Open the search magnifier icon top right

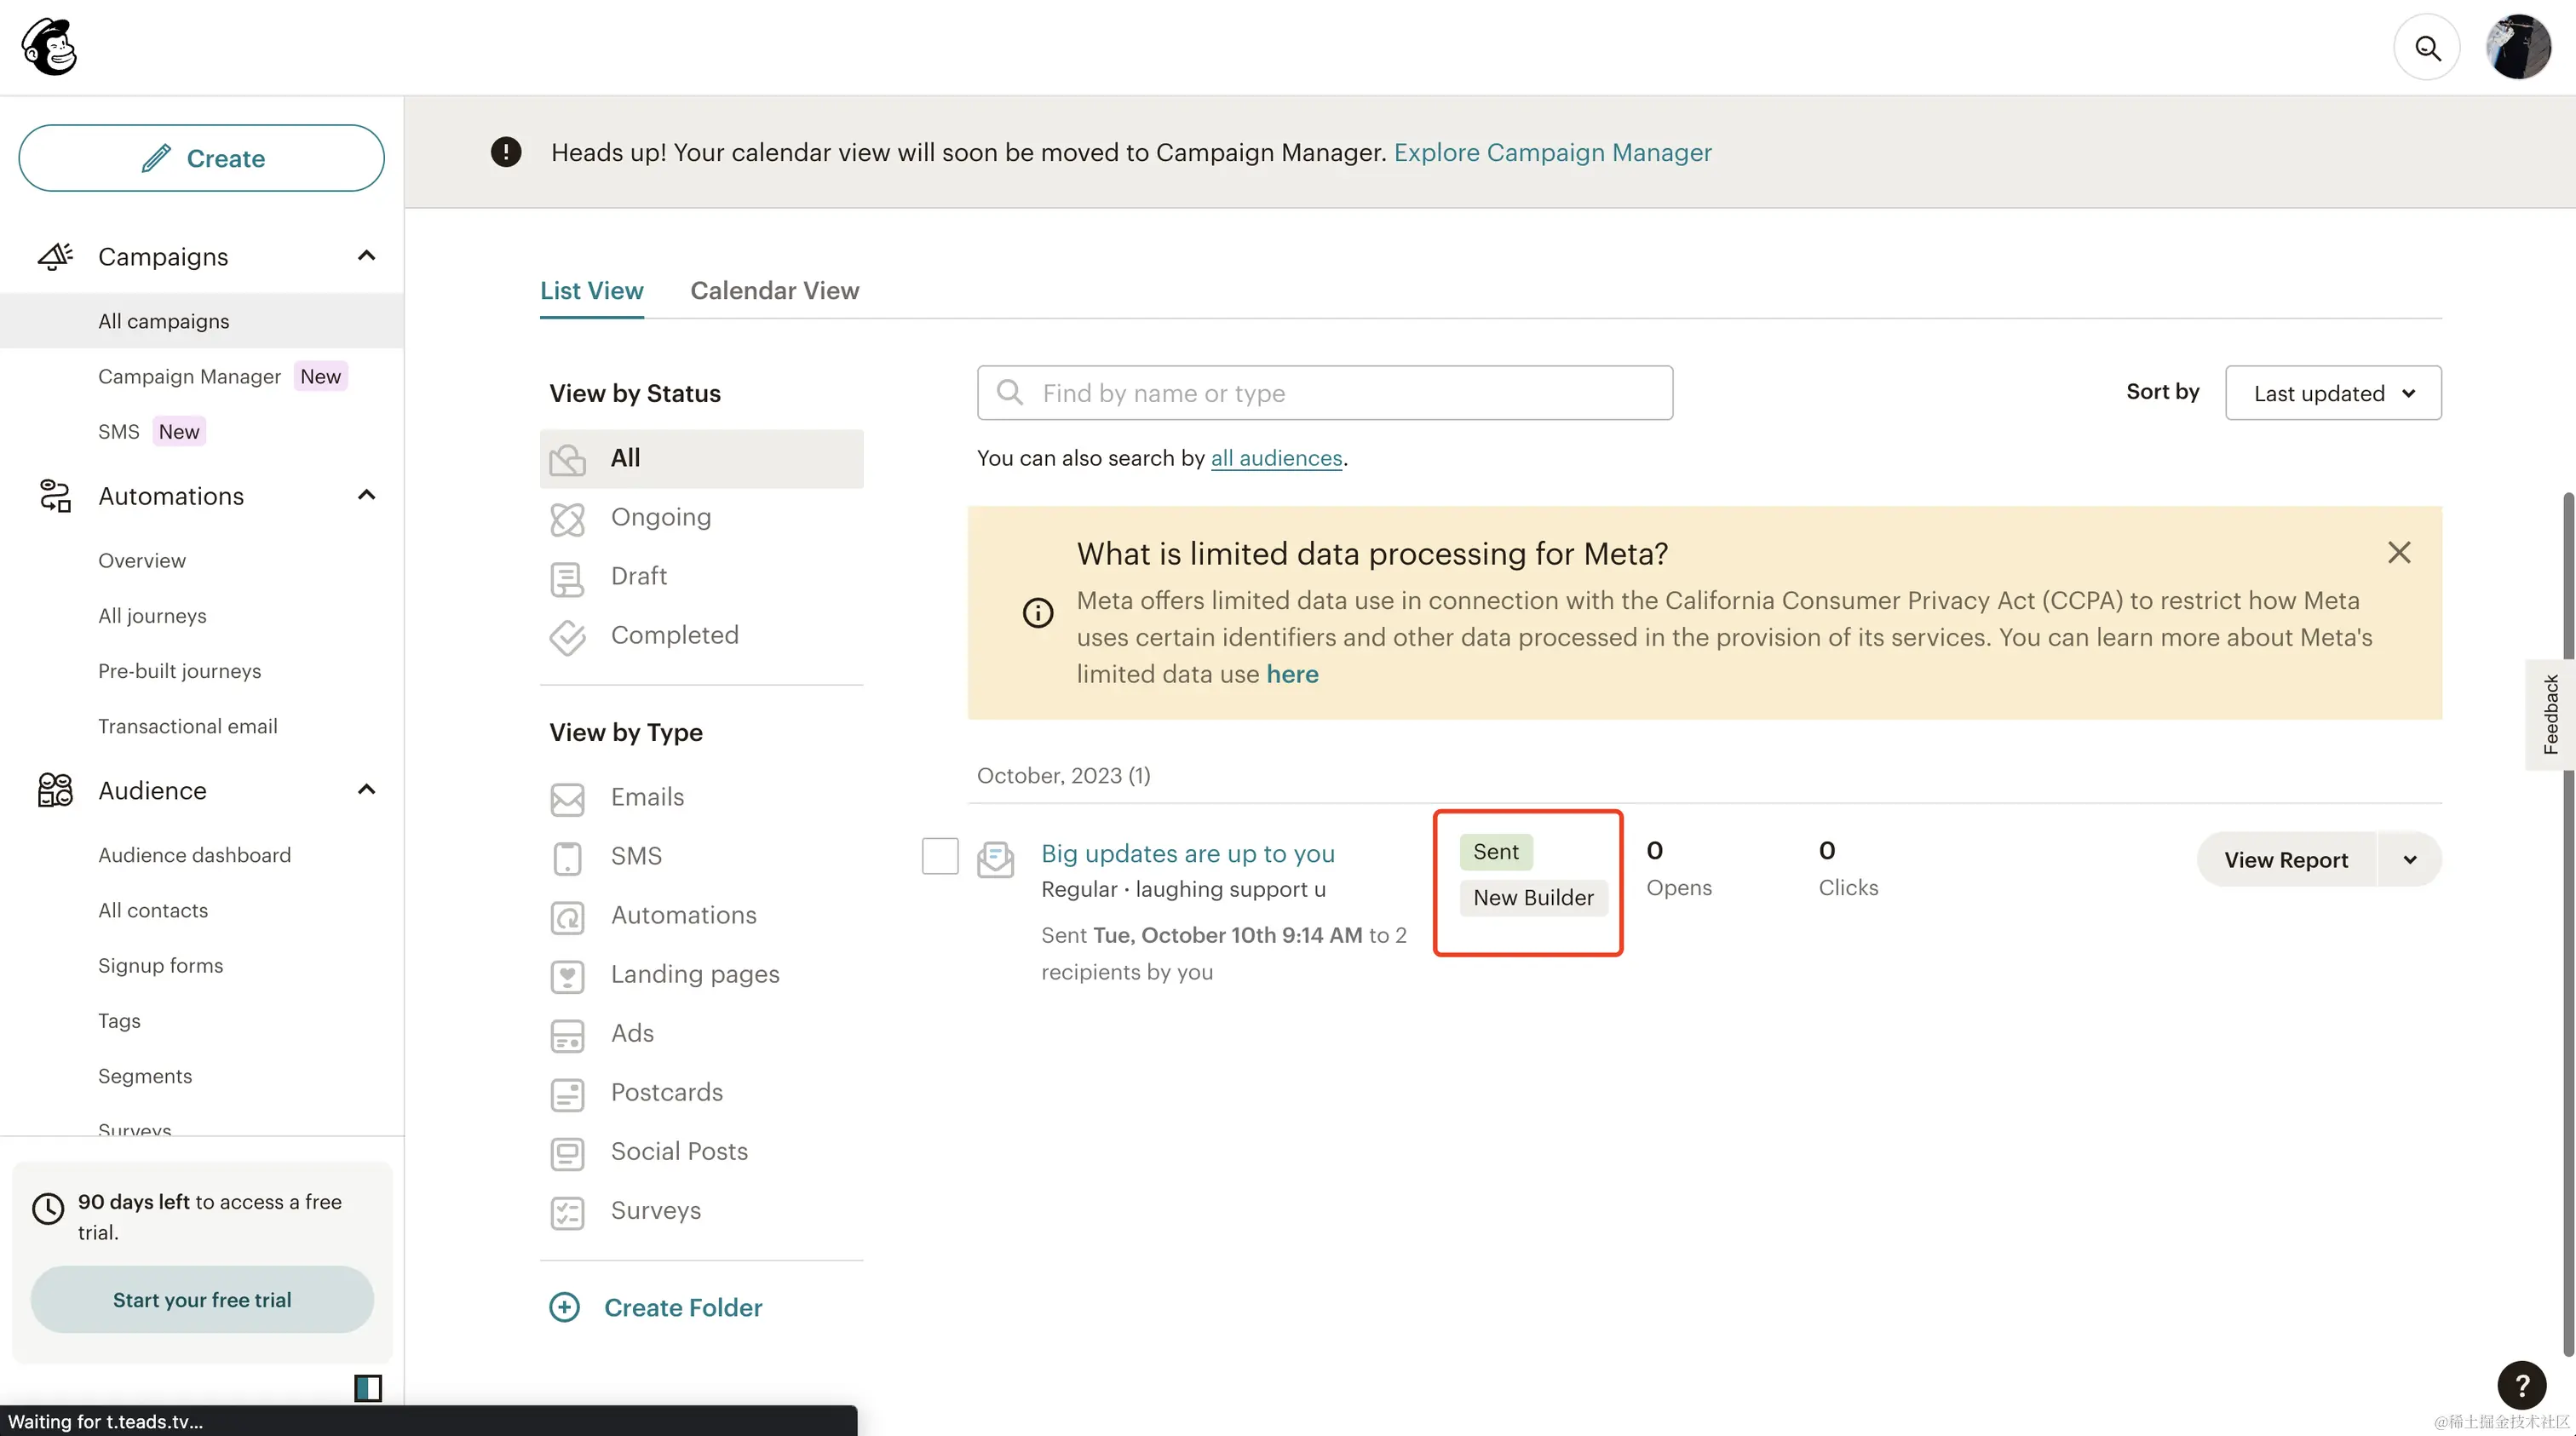pyautogui.click(x=2427, y=47)
